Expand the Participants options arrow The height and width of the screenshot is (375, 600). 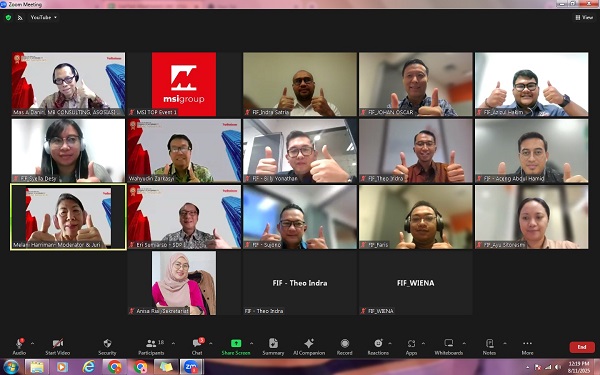173,343
